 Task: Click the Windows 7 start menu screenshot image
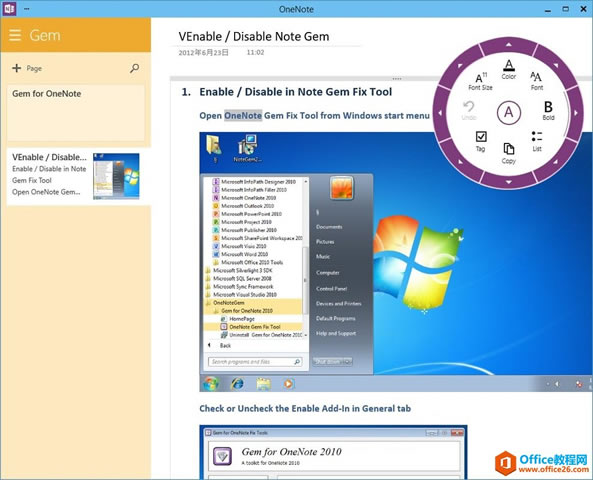(x=396, y=262)
